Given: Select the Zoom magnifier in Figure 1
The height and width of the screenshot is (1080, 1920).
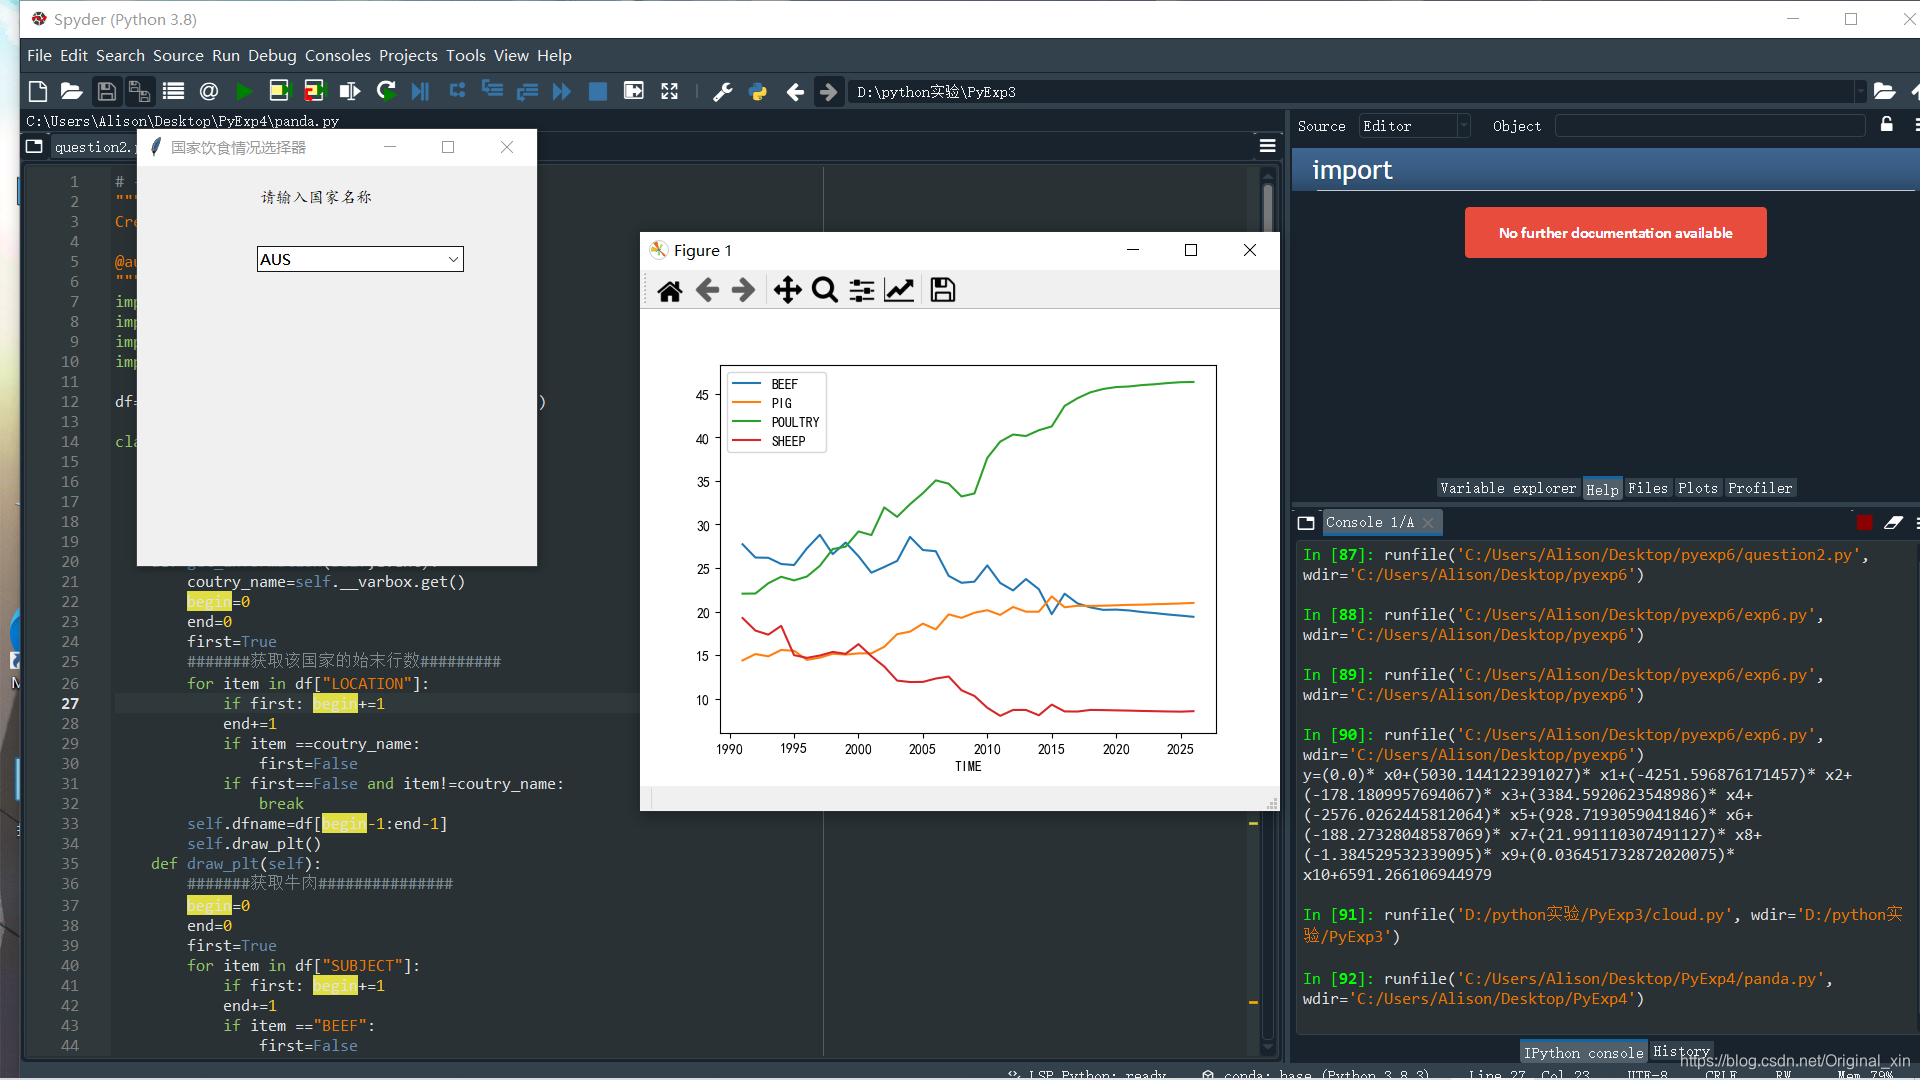Looking at the screenshot, I should tap(825, 290).
